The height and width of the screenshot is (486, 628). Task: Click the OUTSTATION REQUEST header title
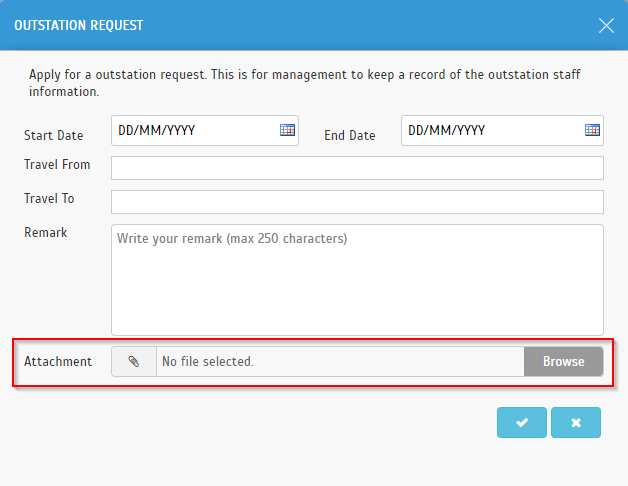(78, 25)
